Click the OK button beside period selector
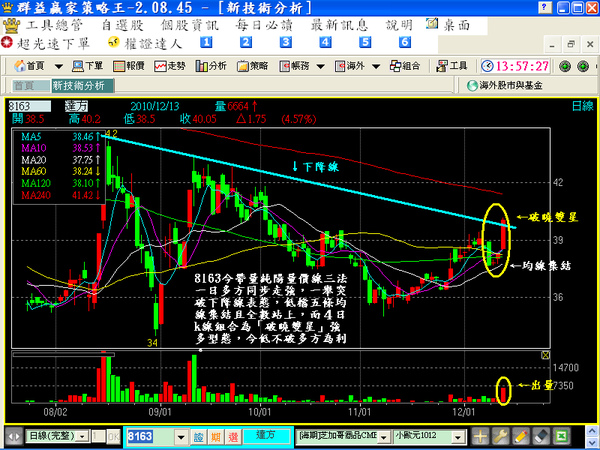The image size is (600, 450). click(x=113, y=437)
